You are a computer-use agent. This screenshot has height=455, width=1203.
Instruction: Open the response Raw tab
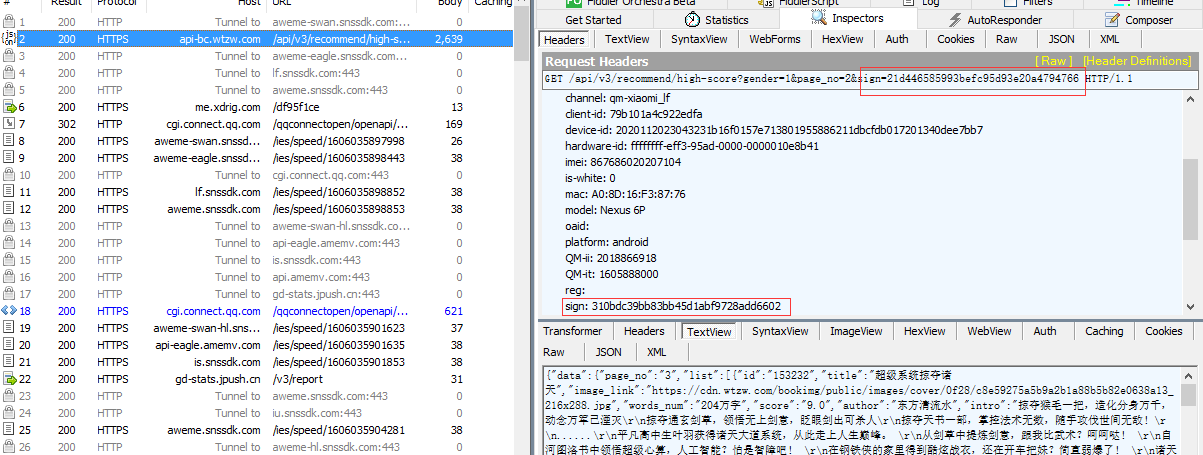555,352
